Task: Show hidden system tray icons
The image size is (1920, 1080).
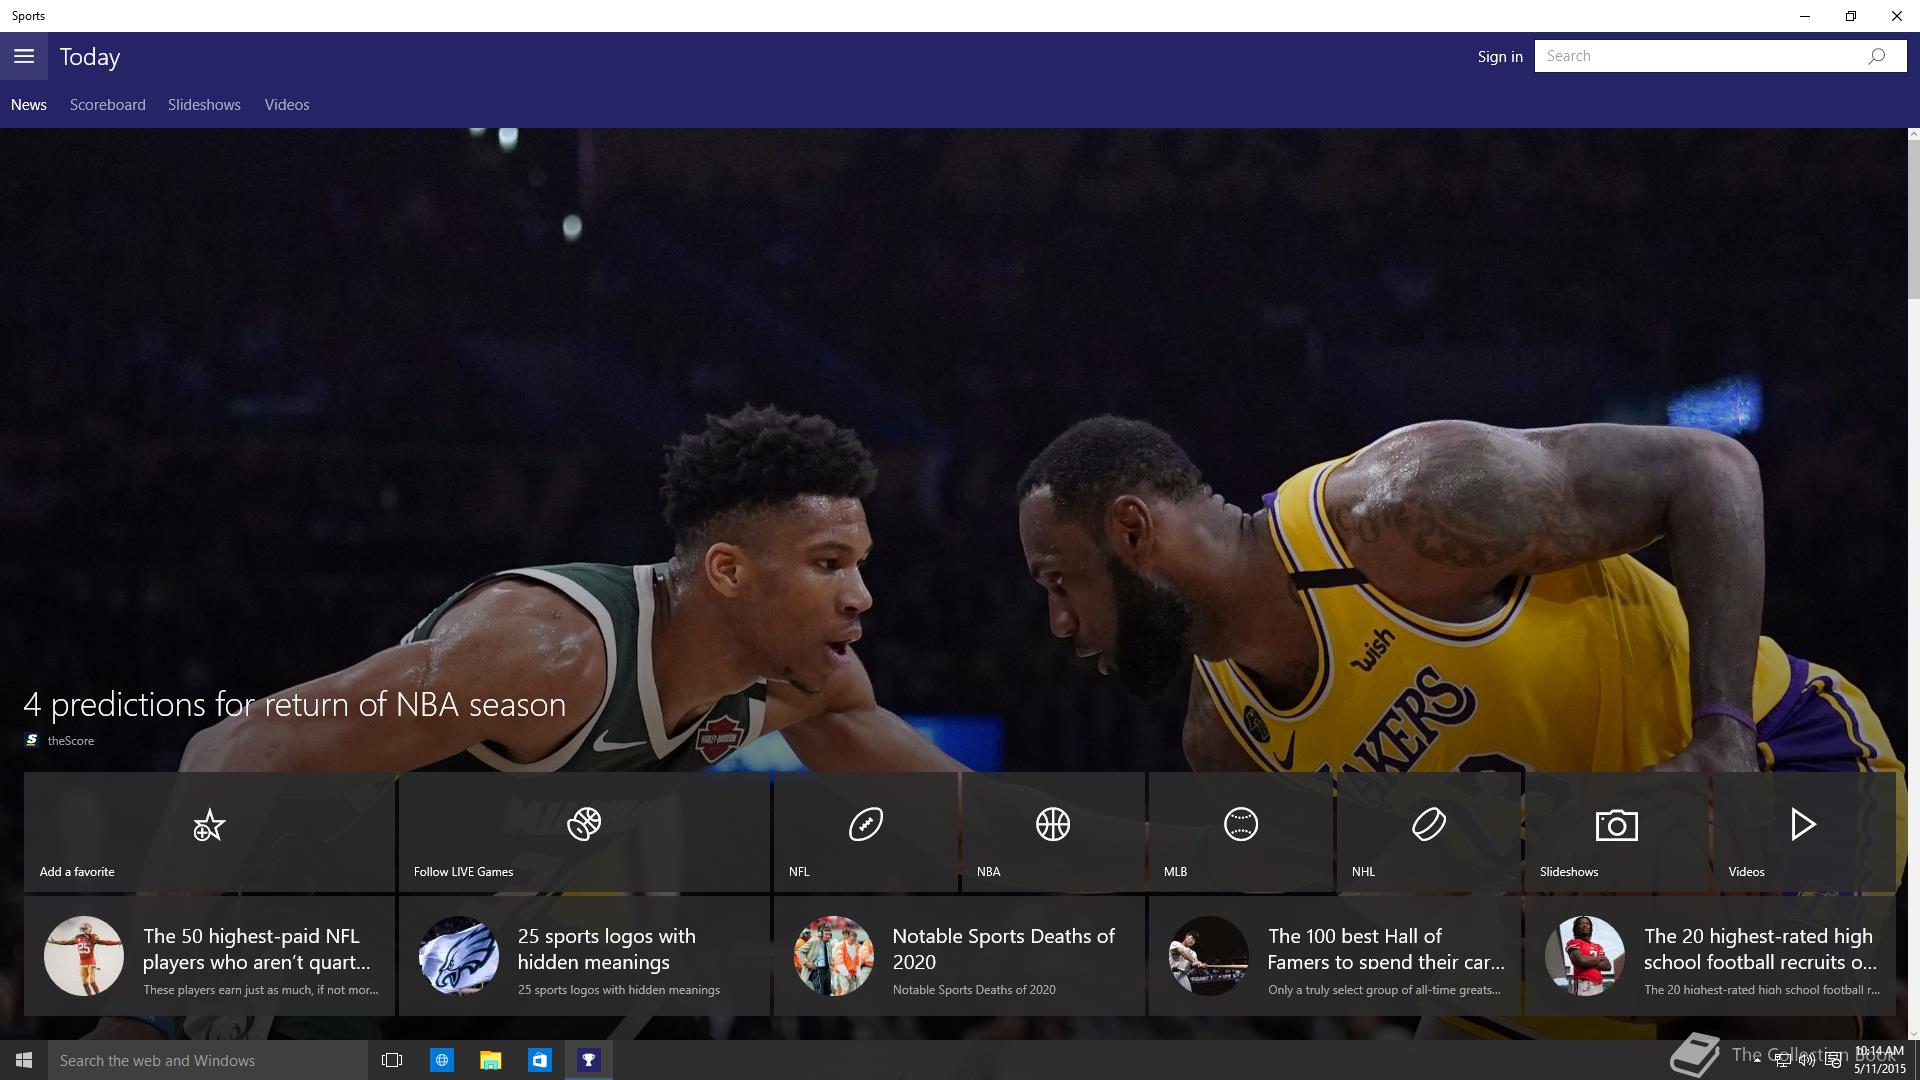Action: (x=1757, y=1061)
